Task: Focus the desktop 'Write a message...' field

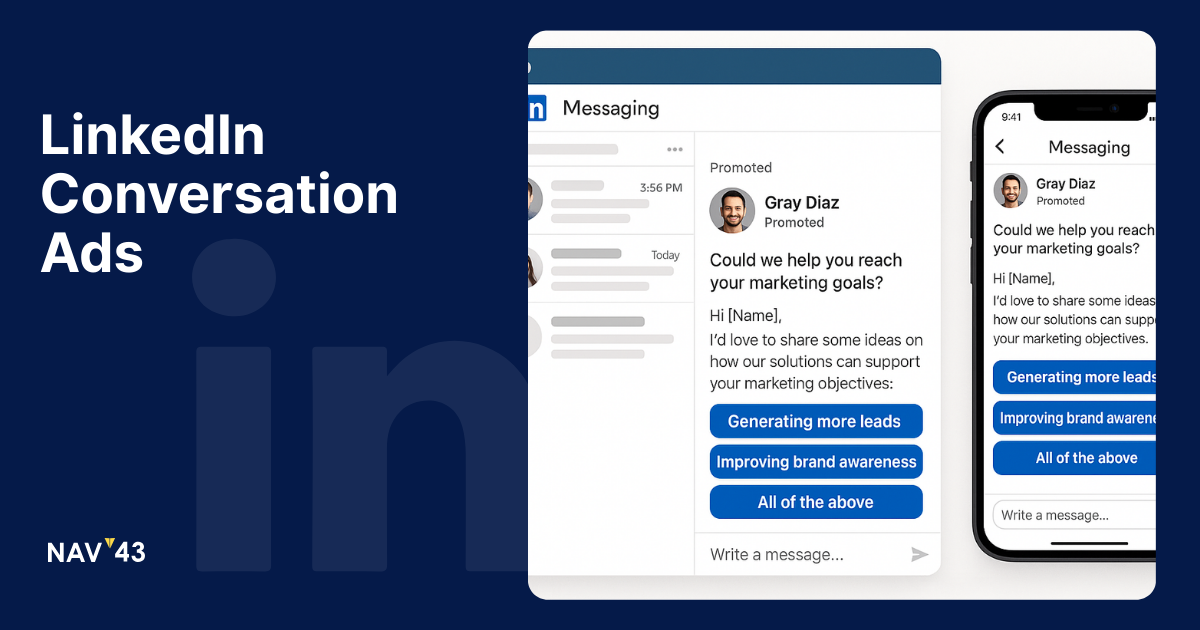Action: click(817, 554)
